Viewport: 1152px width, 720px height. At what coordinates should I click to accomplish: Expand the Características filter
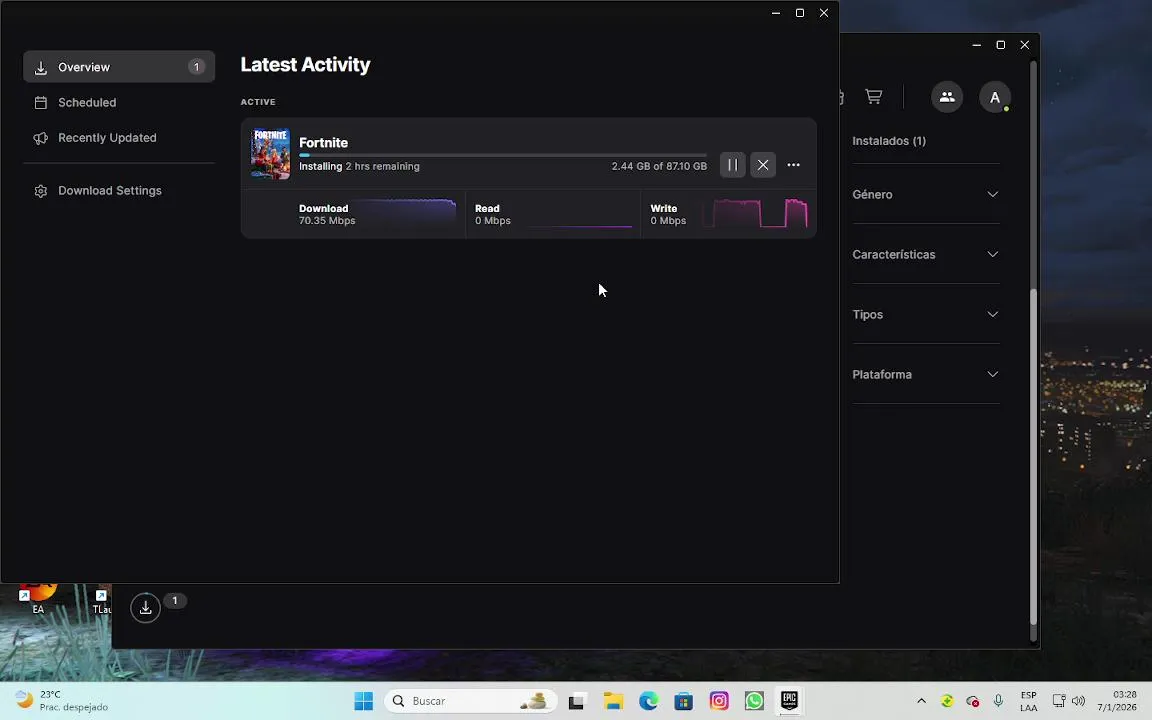pyautogui.click(x=926, y=254)
